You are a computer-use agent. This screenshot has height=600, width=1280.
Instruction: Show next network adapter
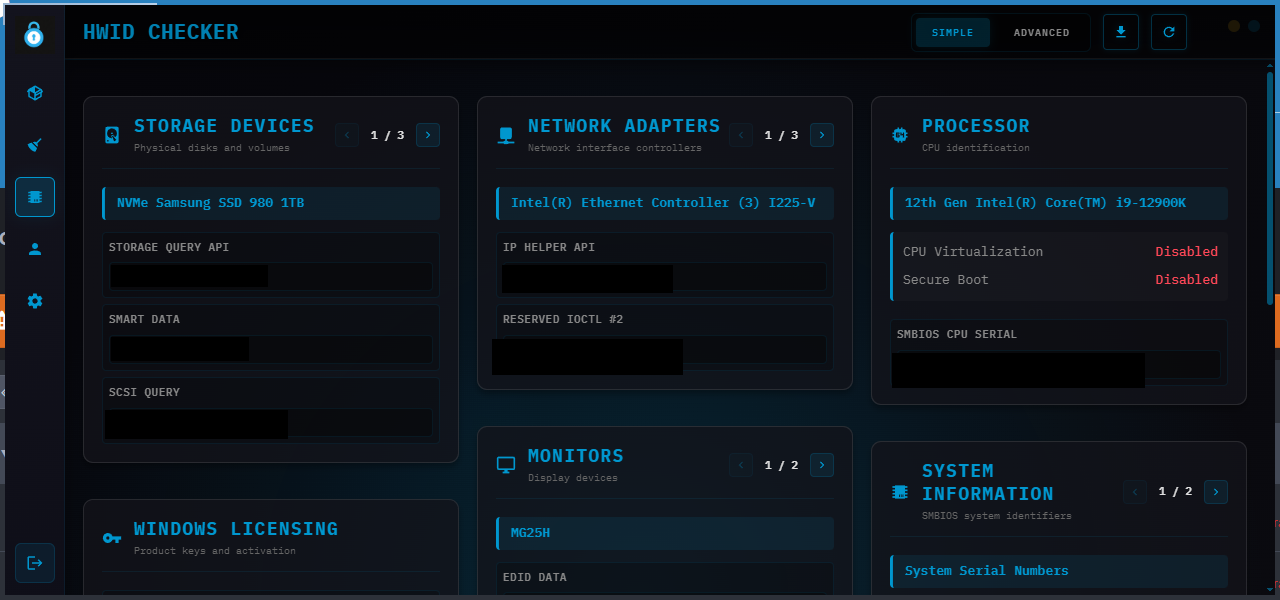(x=822, y=135)
